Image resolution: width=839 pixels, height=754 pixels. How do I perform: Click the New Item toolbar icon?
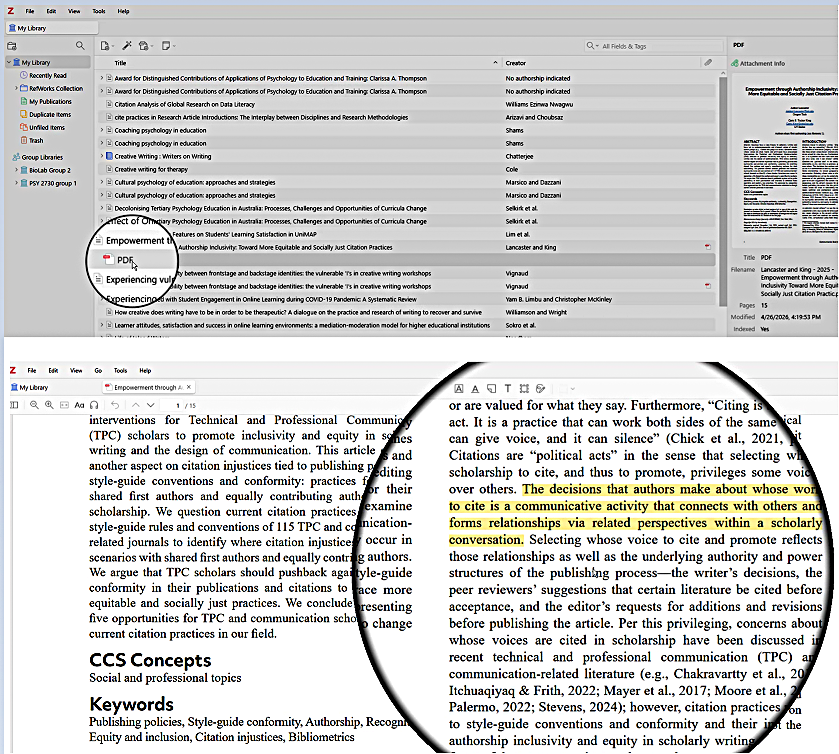pos(105,45)
